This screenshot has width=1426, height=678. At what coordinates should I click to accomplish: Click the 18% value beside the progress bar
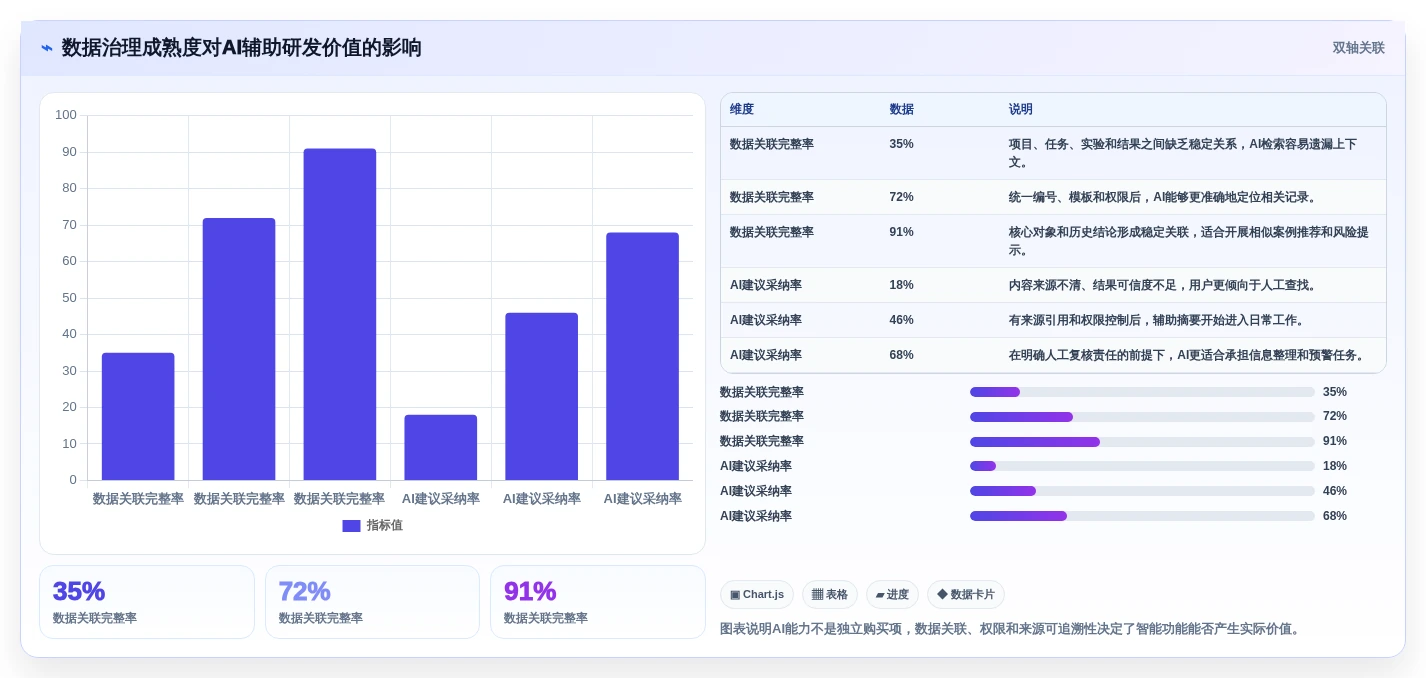pos(1335,466)
